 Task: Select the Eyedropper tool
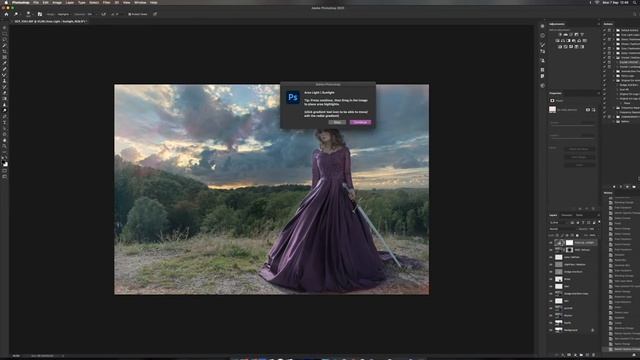pyautogui.click(x=4, y=63)
